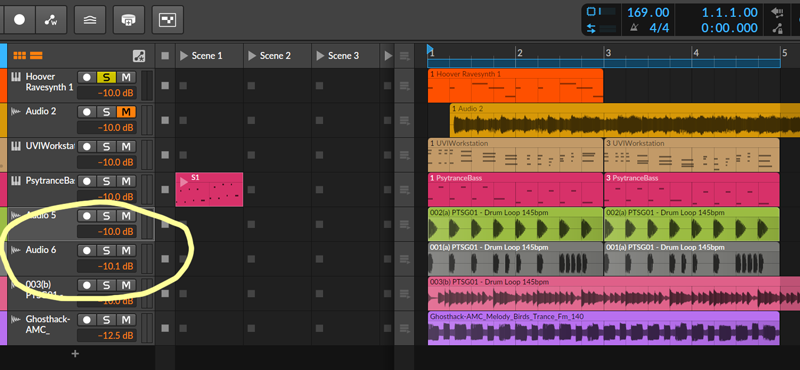Click bar 3 on the timeline ruler
The image size is (800, 370).
coord(608,53)
